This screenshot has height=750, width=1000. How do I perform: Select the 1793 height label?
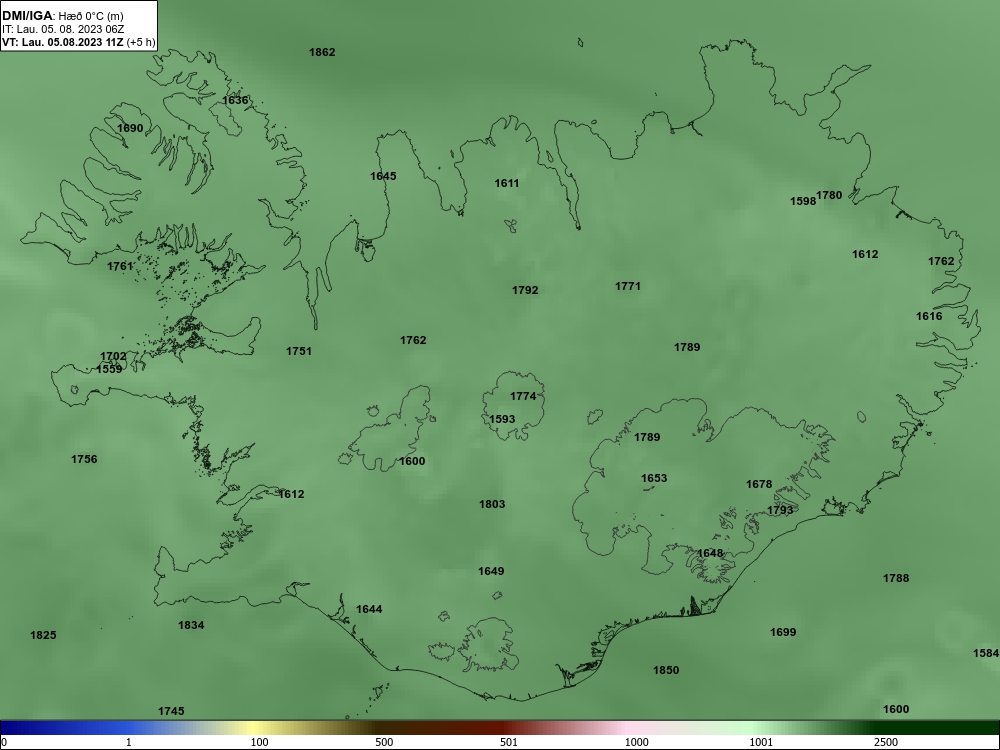coord(780,510)
